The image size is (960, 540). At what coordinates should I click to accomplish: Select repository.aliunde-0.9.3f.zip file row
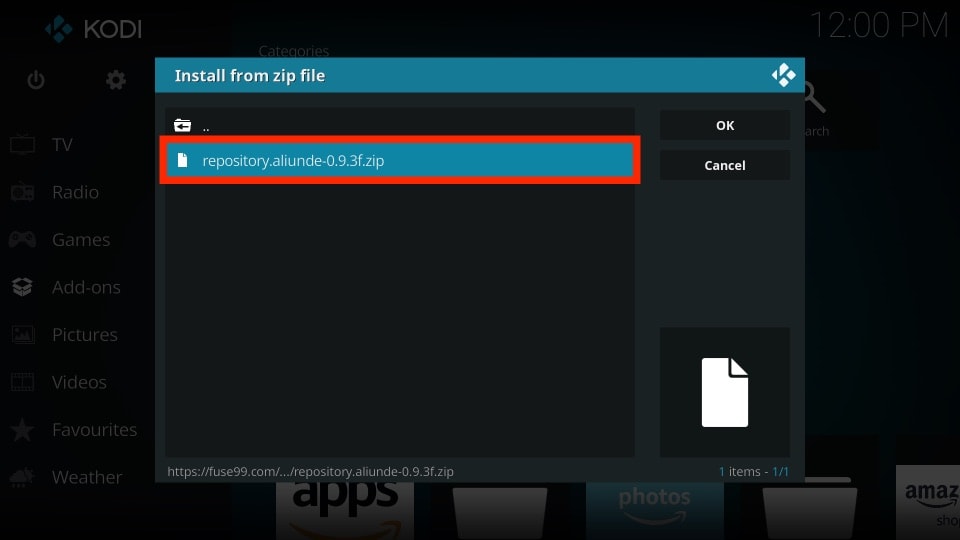click(400, 160)
